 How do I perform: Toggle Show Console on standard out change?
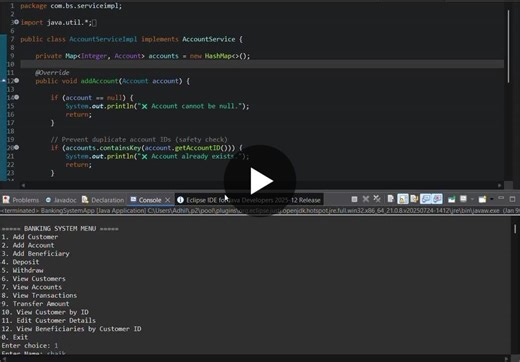pos(426,199)
